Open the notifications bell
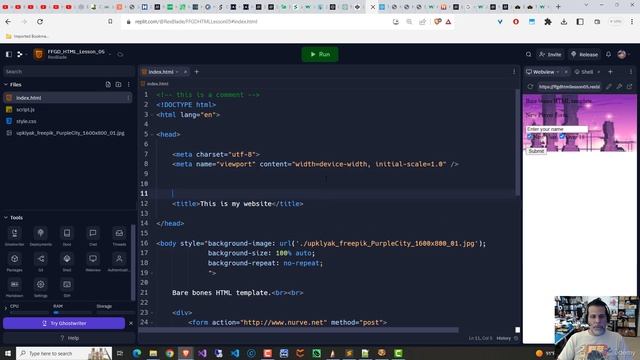The image size is (640, 360). [608, 54]
